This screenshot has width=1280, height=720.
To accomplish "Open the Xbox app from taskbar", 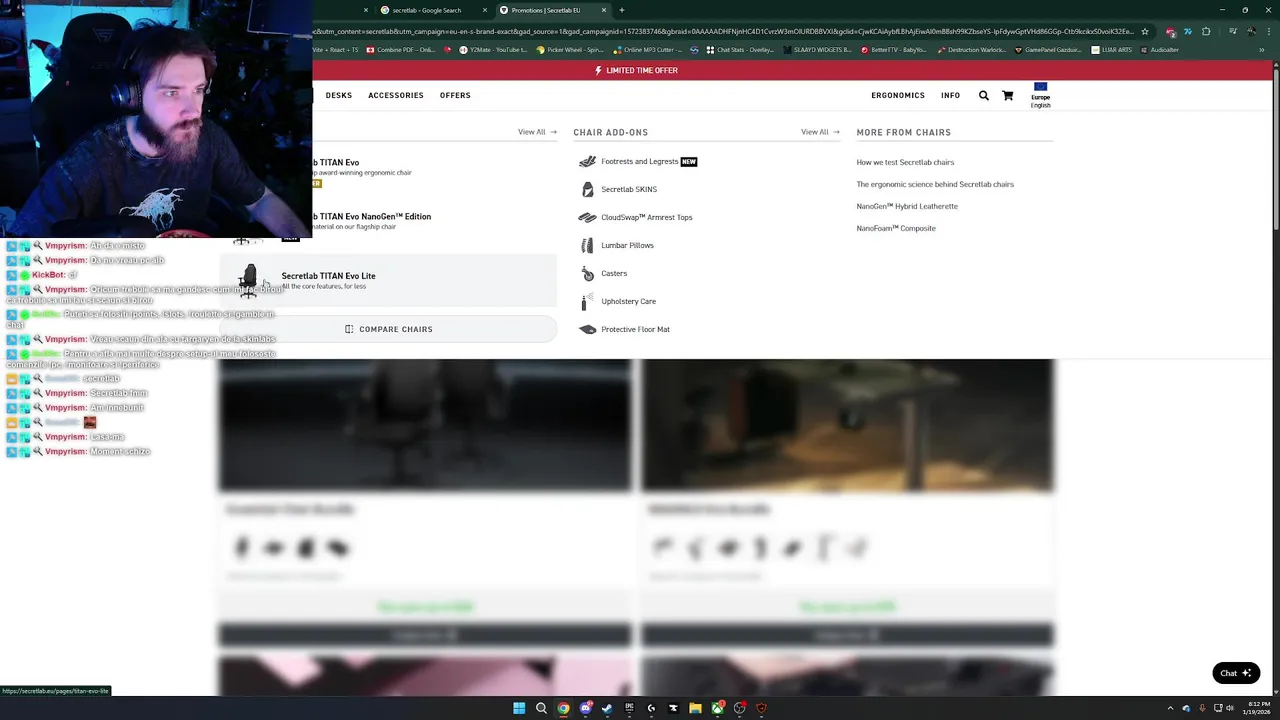I will point(717,708).
